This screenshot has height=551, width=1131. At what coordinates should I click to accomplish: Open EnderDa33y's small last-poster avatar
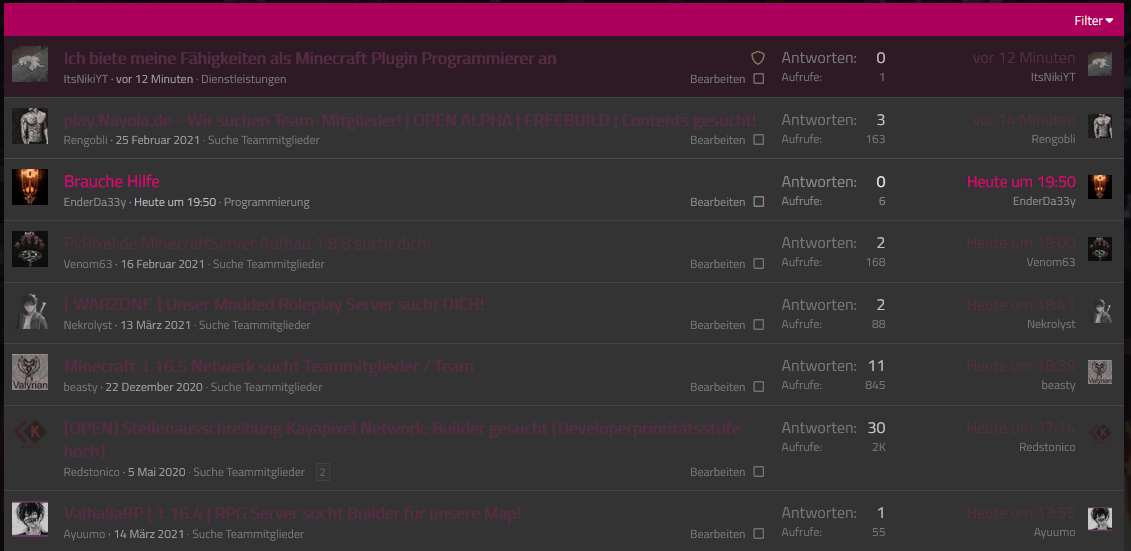click(1100, 187)
